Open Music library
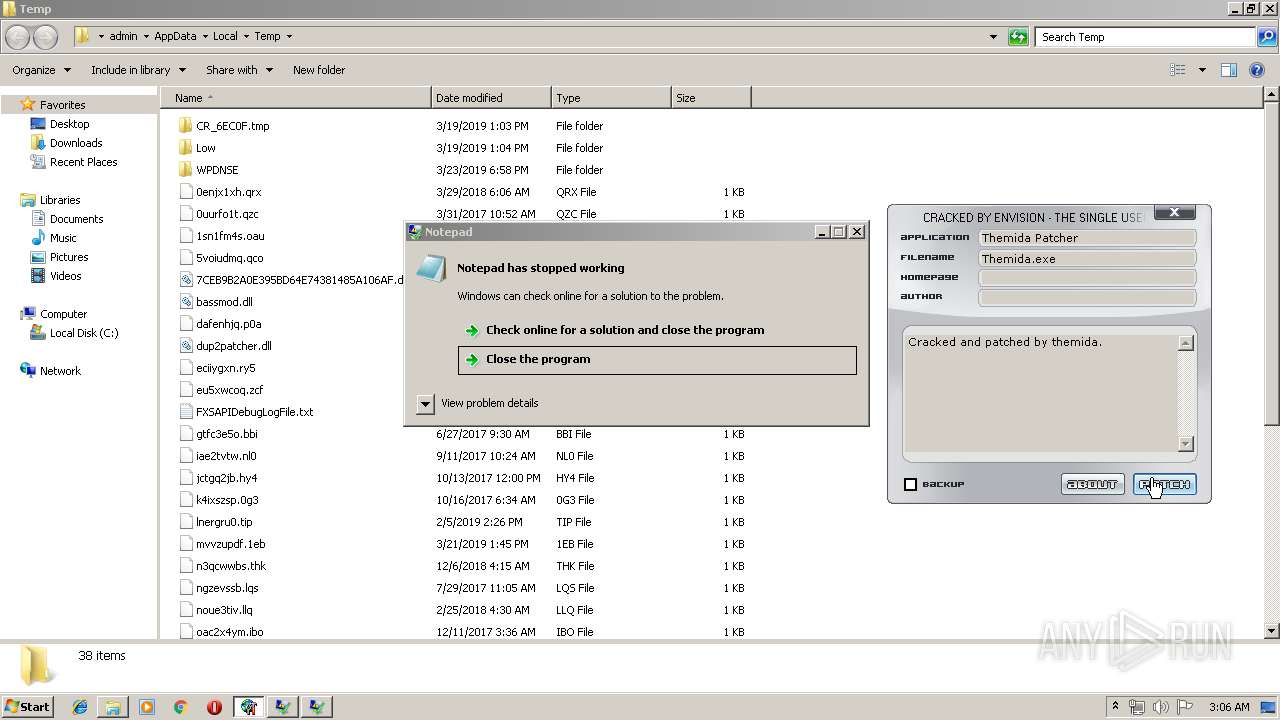Viewport: 1280px width, 720px height. (63, 238)
